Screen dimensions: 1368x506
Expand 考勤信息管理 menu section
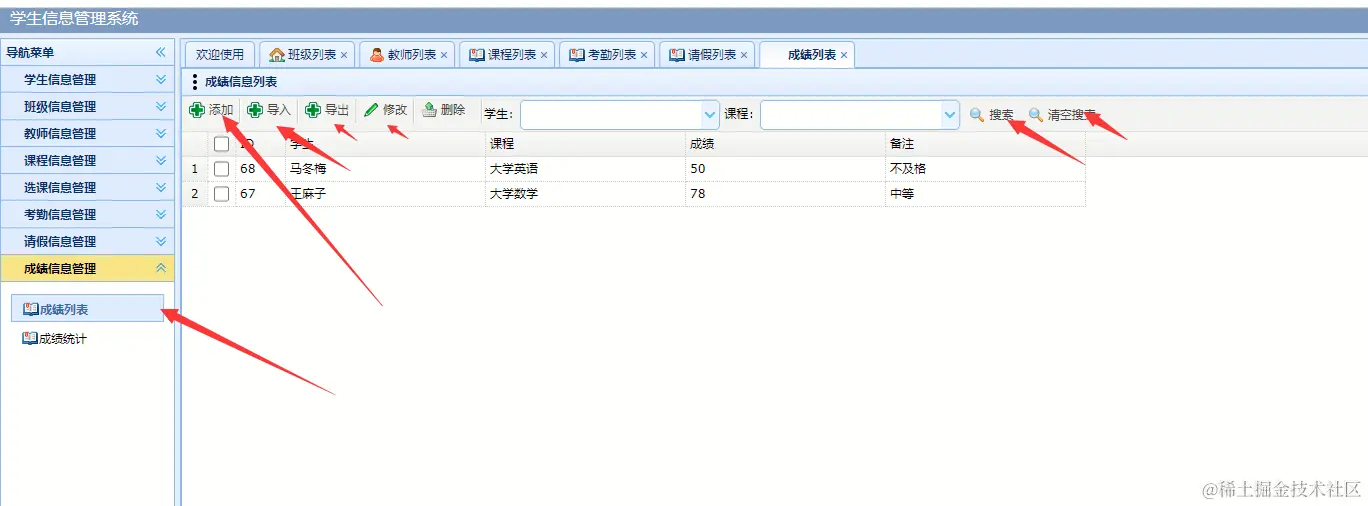pos(160,214)
